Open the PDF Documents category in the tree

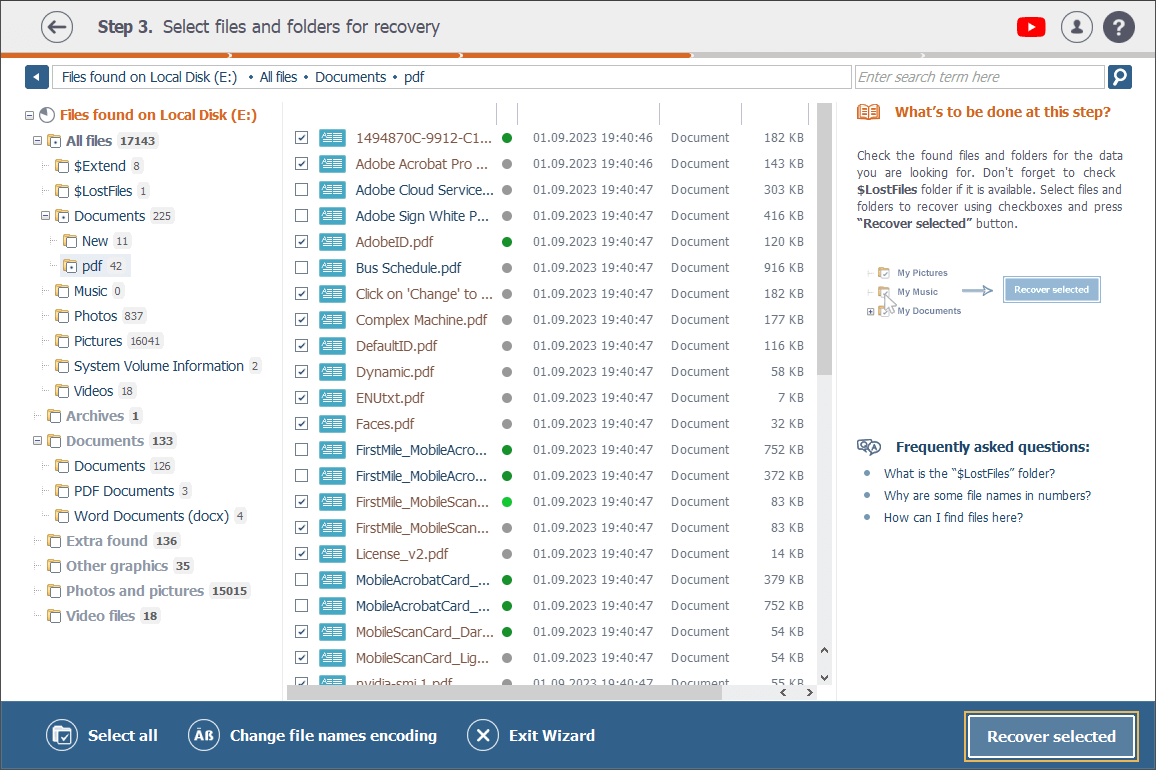coord(123,491)
